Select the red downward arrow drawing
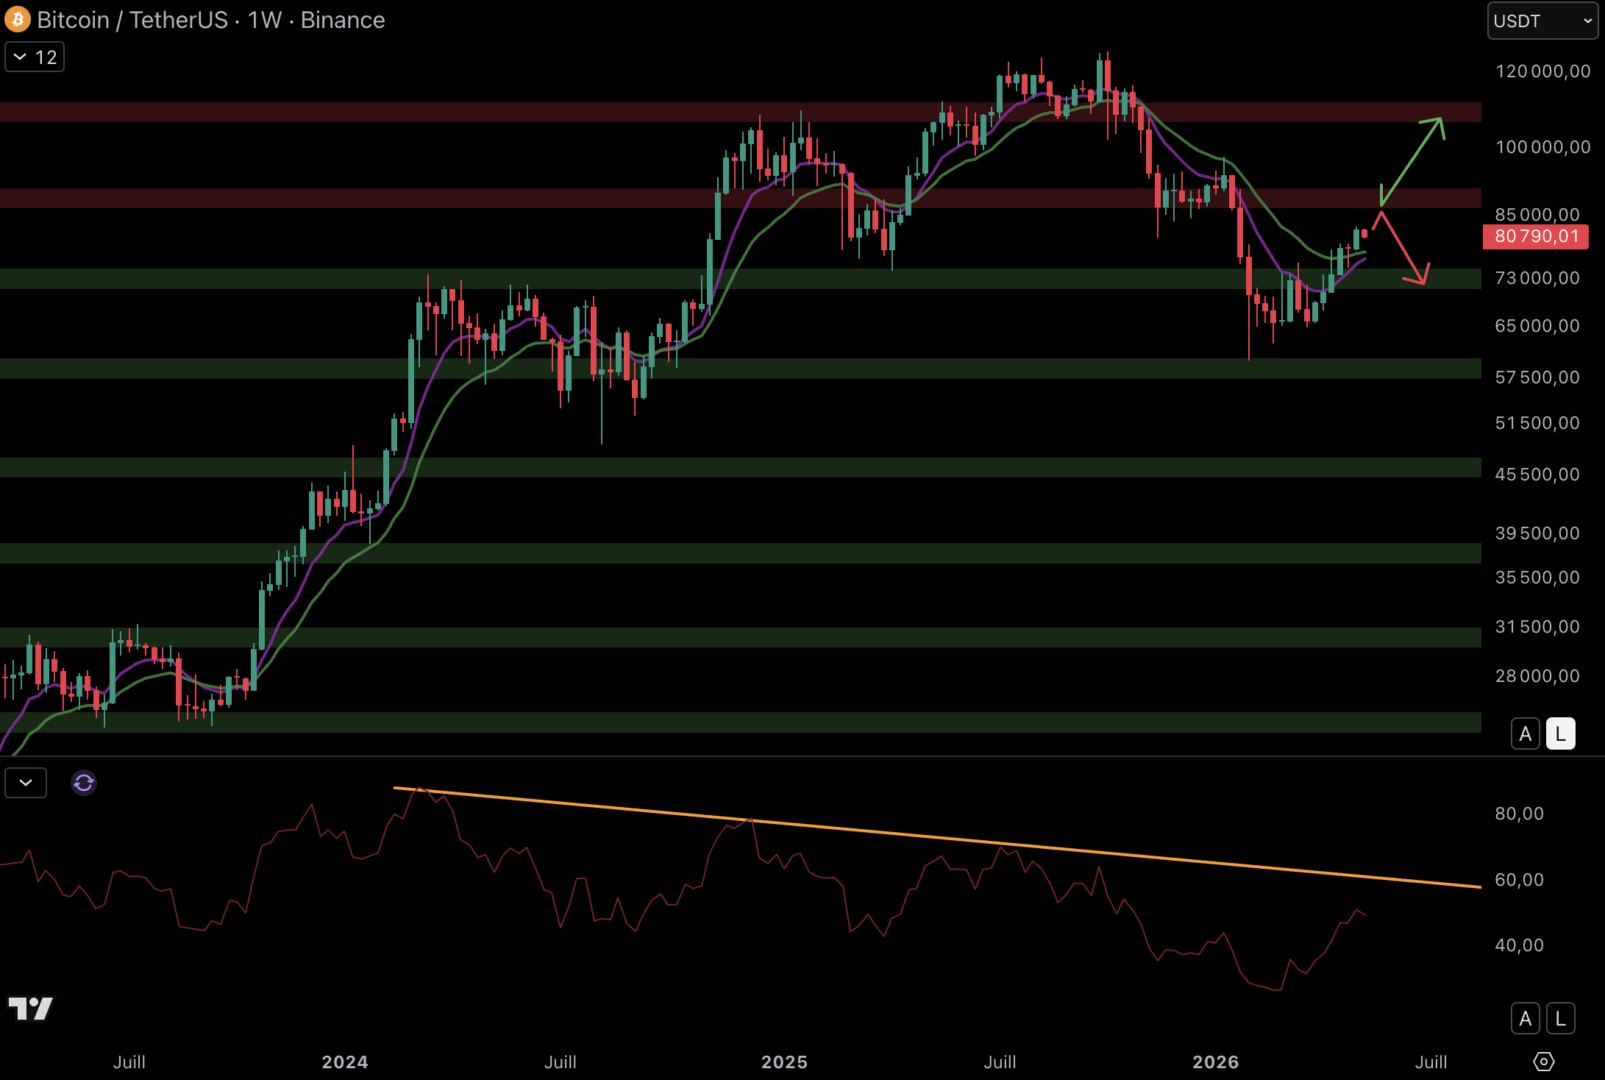The height and width of the screenshot is (1080, 1605). (1404, 248)
